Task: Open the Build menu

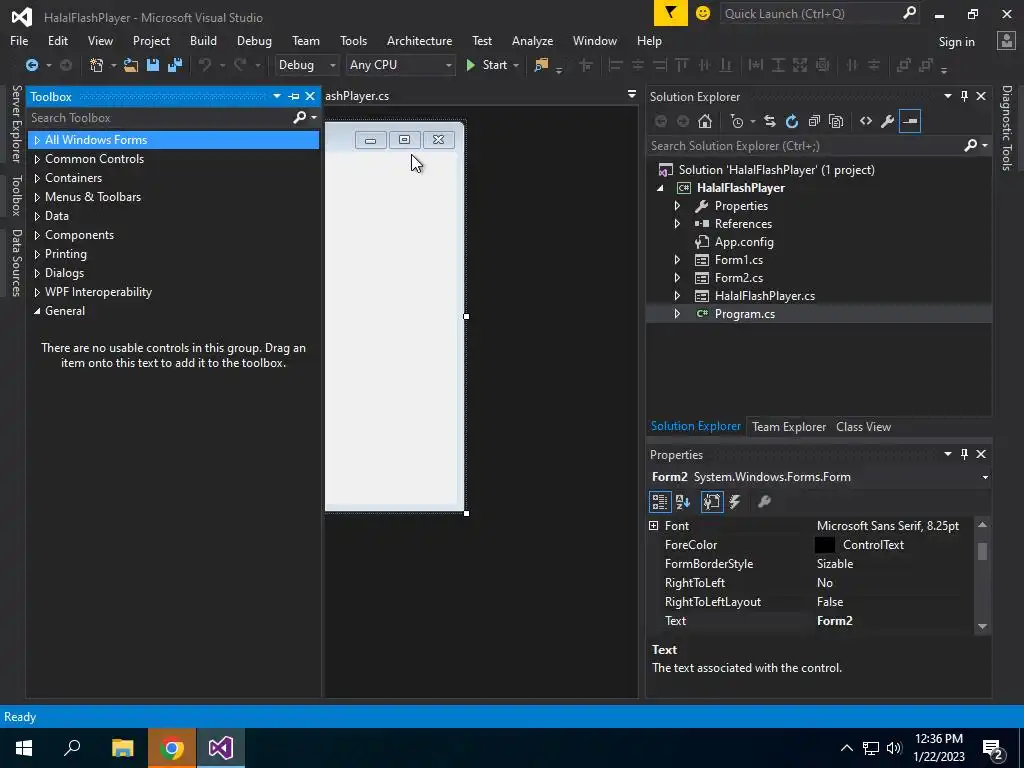Action: tap(203, 40)
